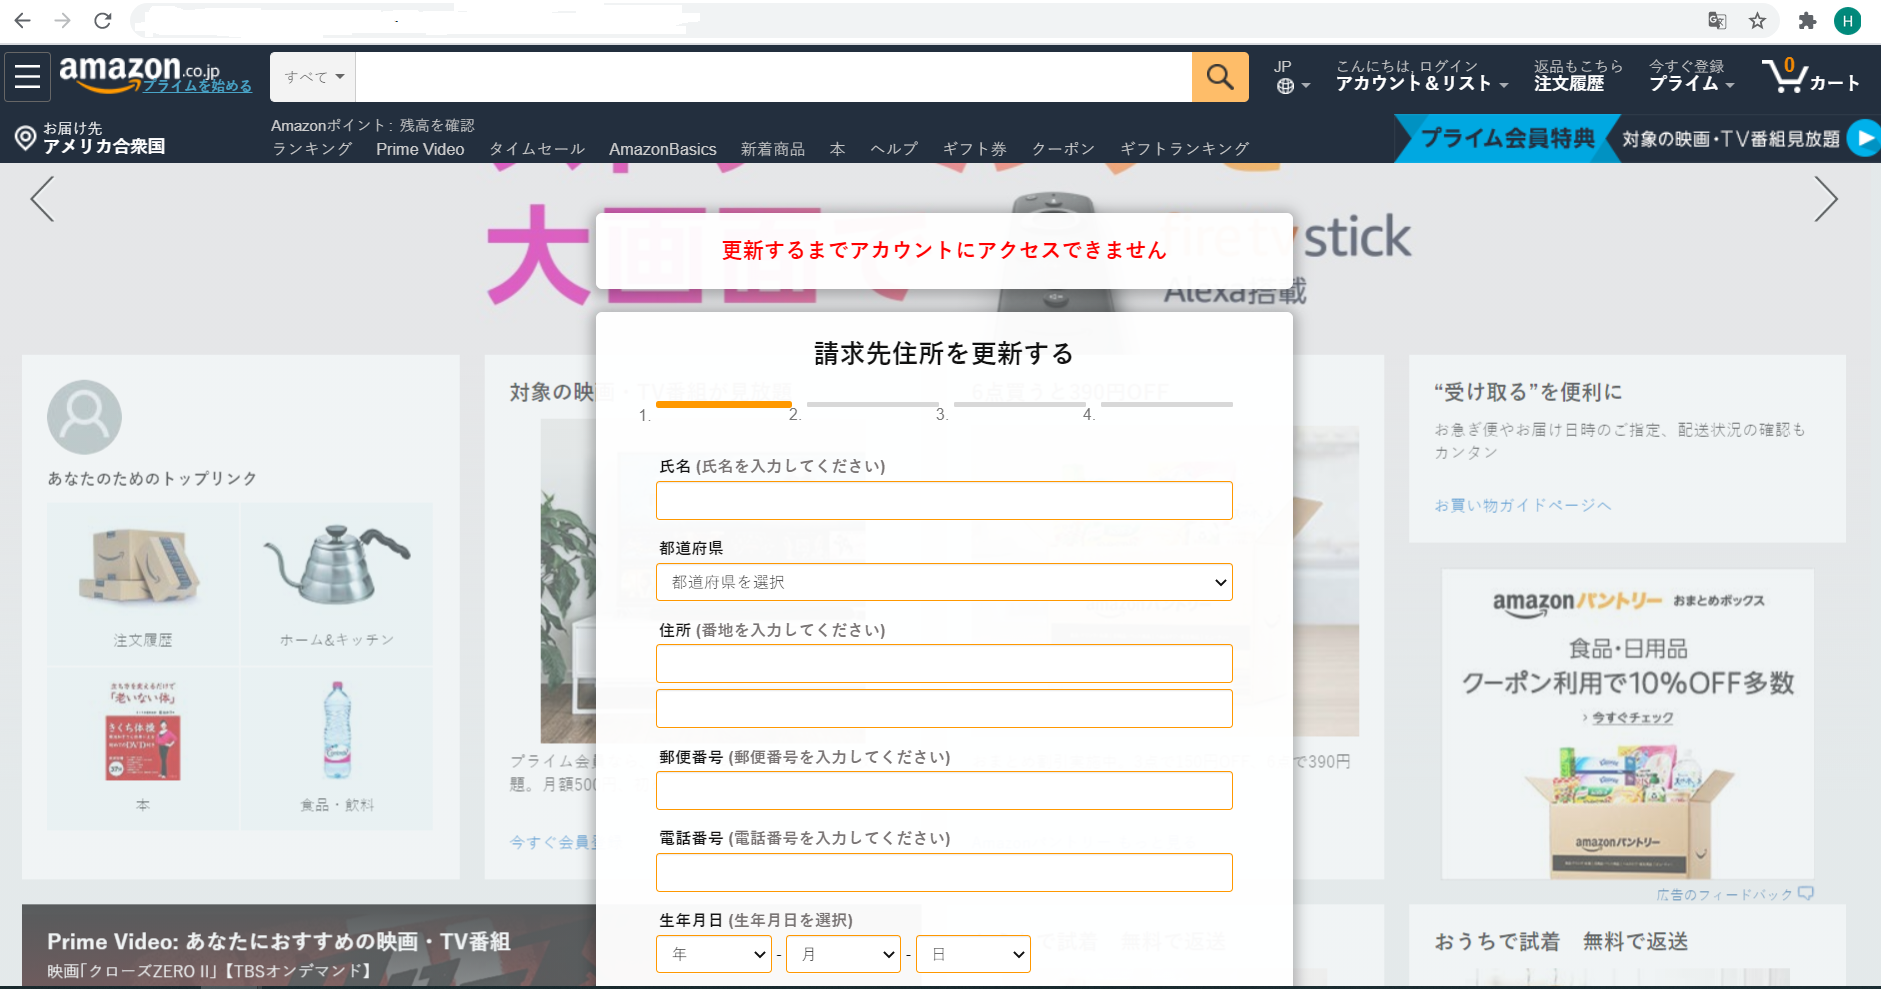The width and height of the screenshot is (1881, 989).
Task: Click the 郵便番号 postal code field
Action: (x=944, y=791)
